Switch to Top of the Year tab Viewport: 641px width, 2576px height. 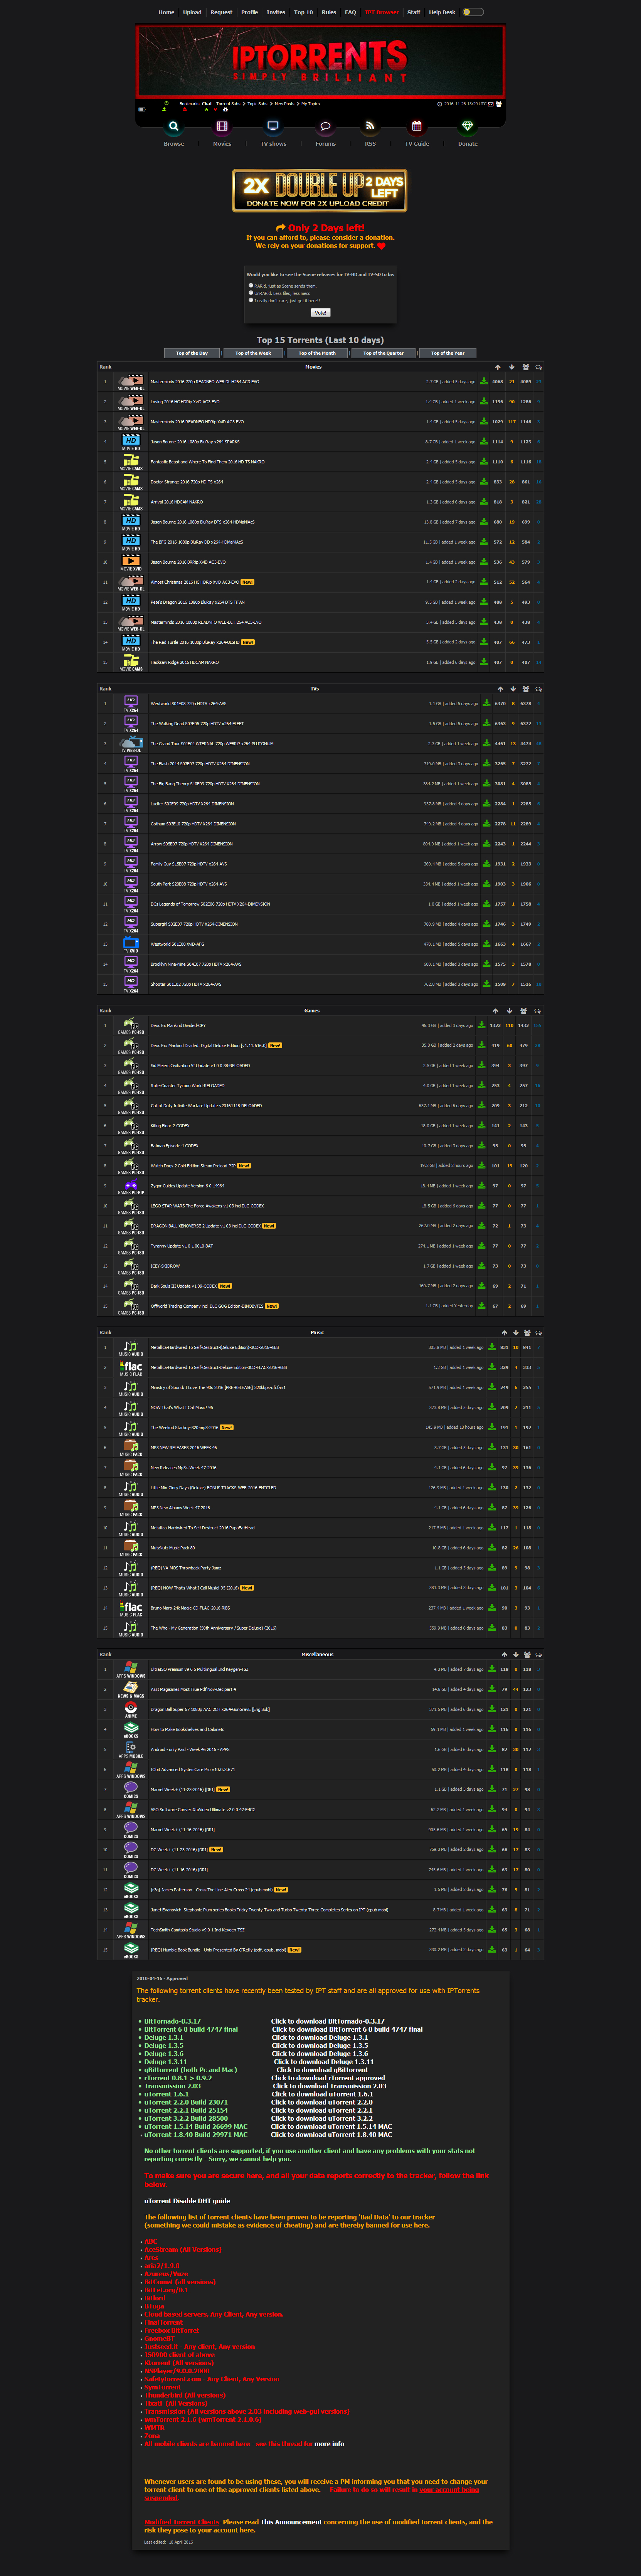(448, 353)
